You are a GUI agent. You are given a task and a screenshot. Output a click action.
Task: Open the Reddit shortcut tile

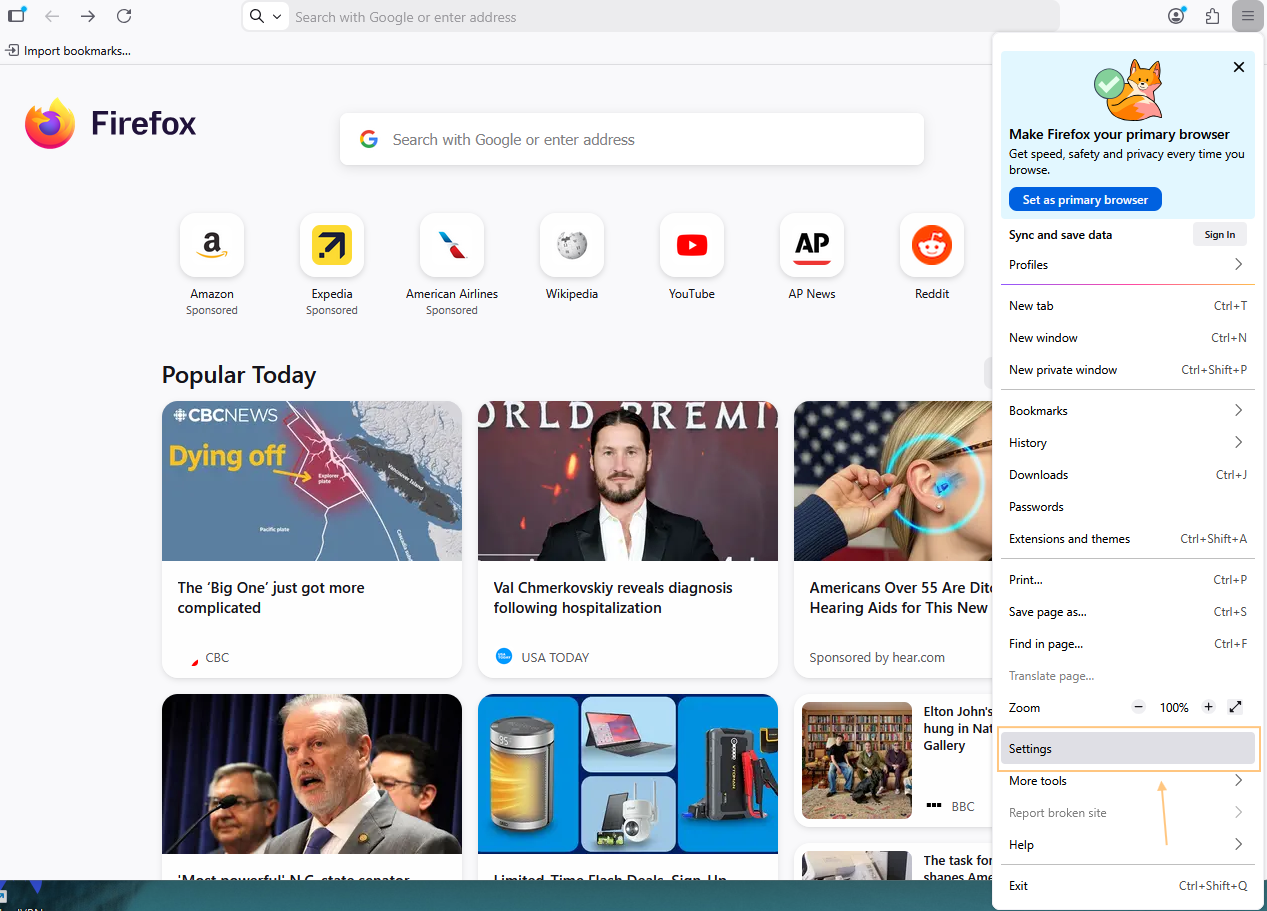pyautogui.click(x=931, y=245)
